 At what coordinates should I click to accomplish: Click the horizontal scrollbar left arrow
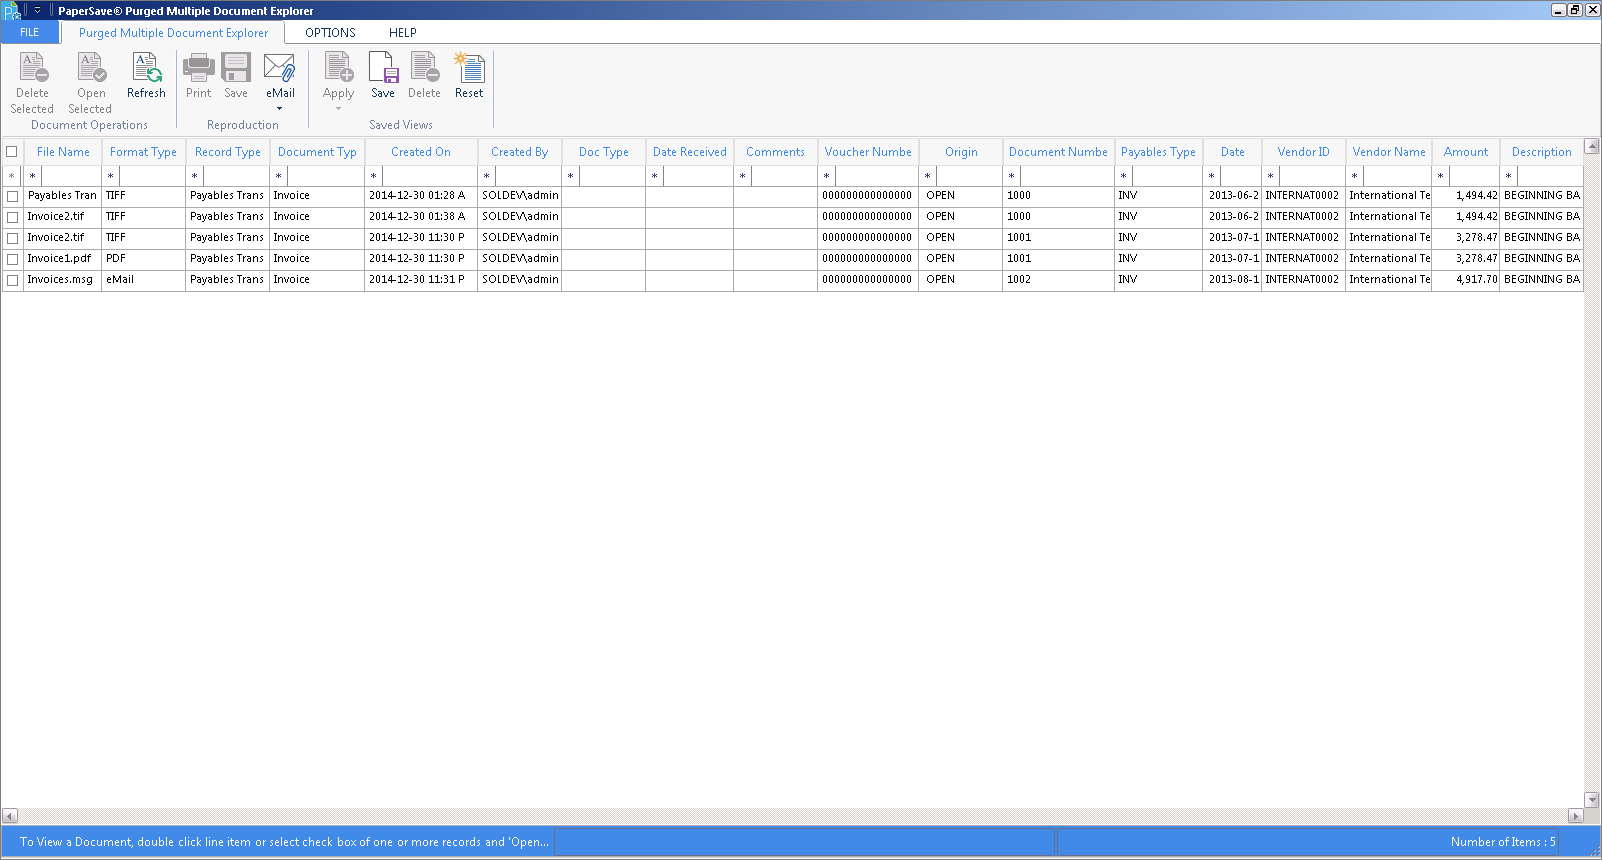10,816
